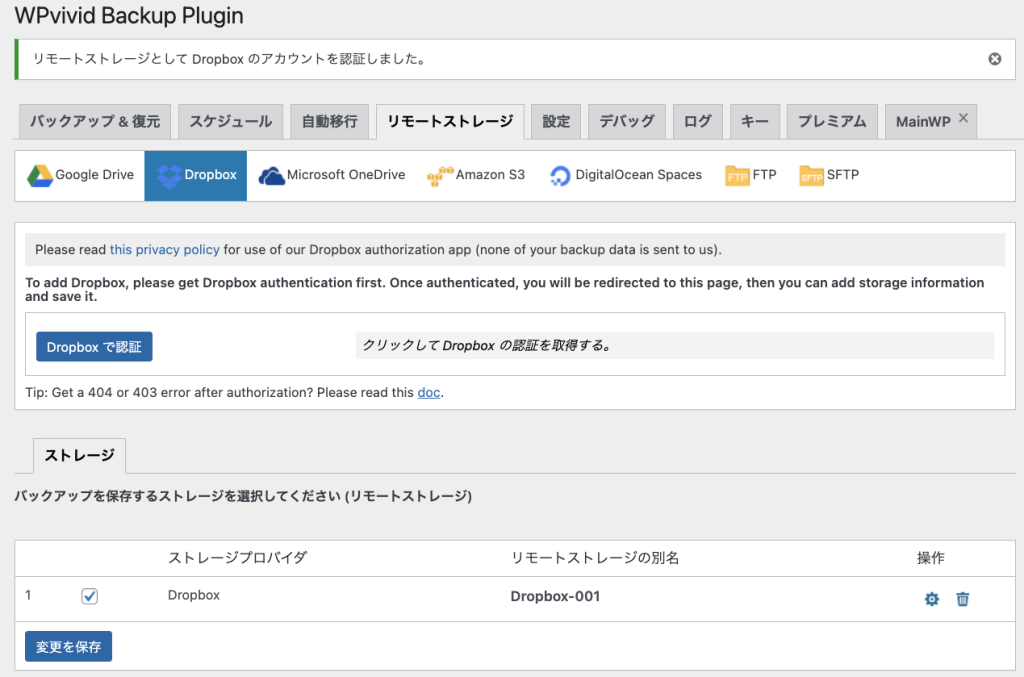
Task: Switch to the スケジュール tab
Action: (230, 120)
